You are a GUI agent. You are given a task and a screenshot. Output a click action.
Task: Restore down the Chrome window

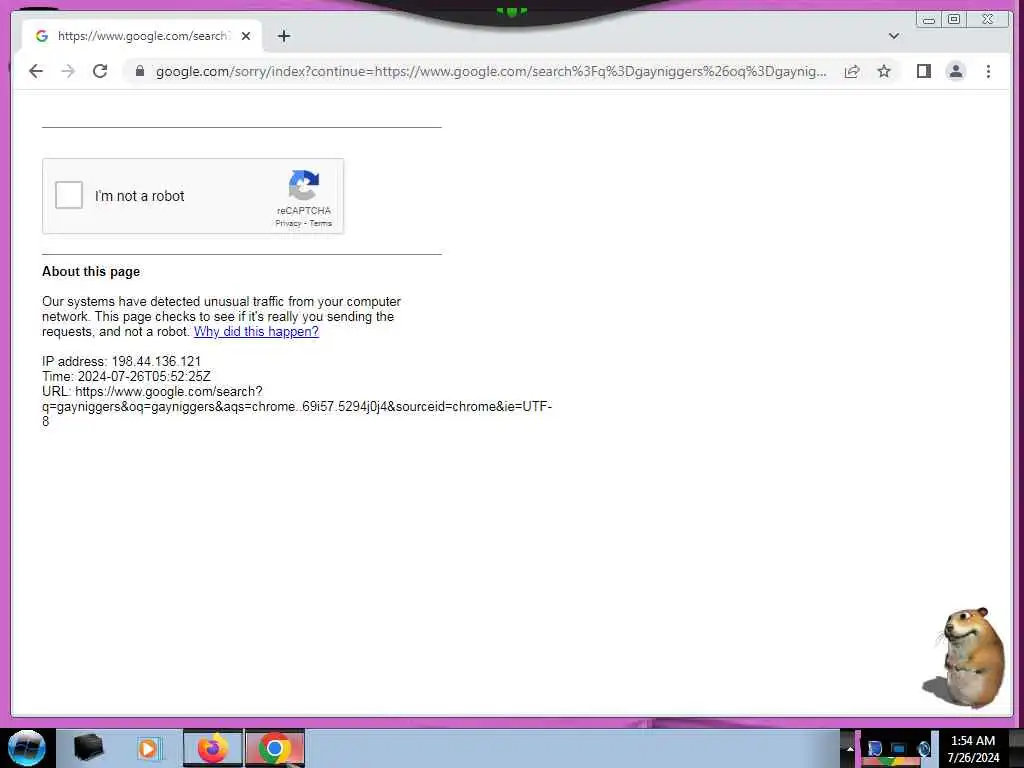click(954, 20)
